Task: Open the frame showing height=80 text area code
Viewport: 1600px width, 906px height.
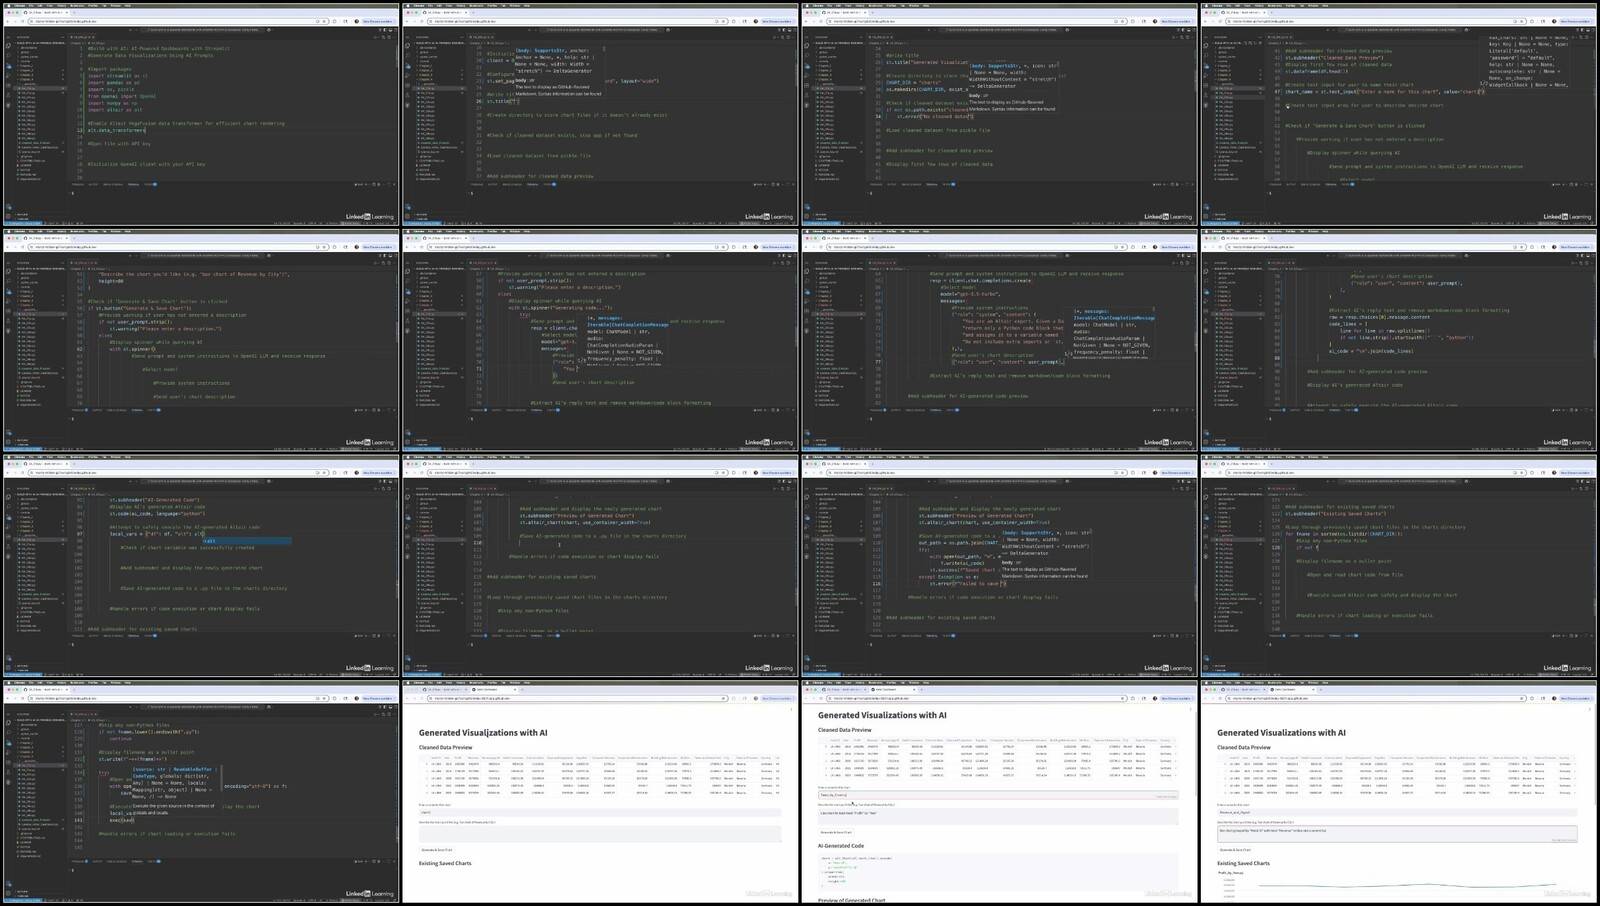Action: (x=200, y=338)
